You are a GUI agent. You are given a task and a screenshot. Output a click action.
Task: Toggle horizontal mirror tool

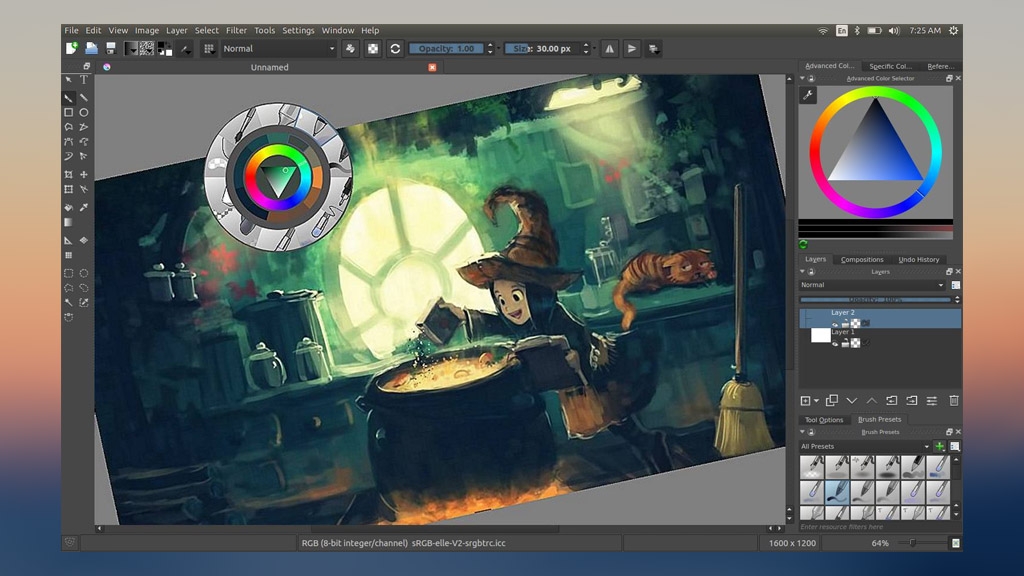pos(609,48)
